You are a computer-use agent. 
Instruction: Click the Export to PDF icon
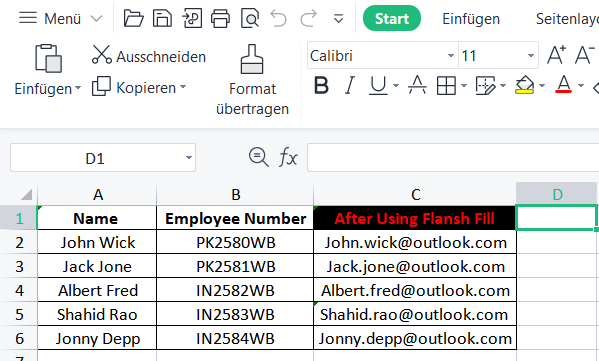tap(192, 18)
